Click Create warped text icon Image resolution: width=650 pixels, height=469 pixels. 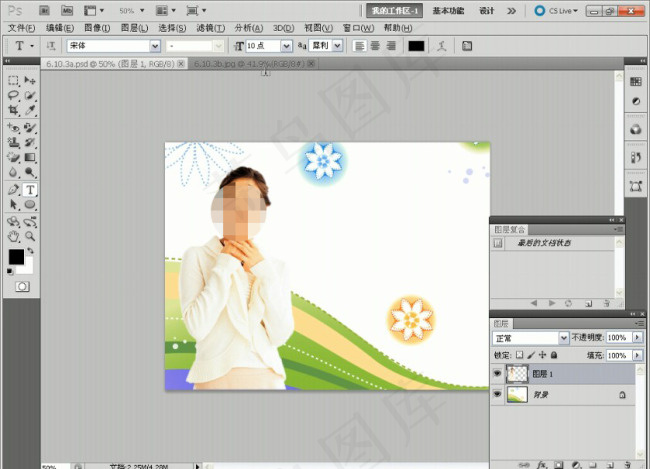click(x=441, y=46)
